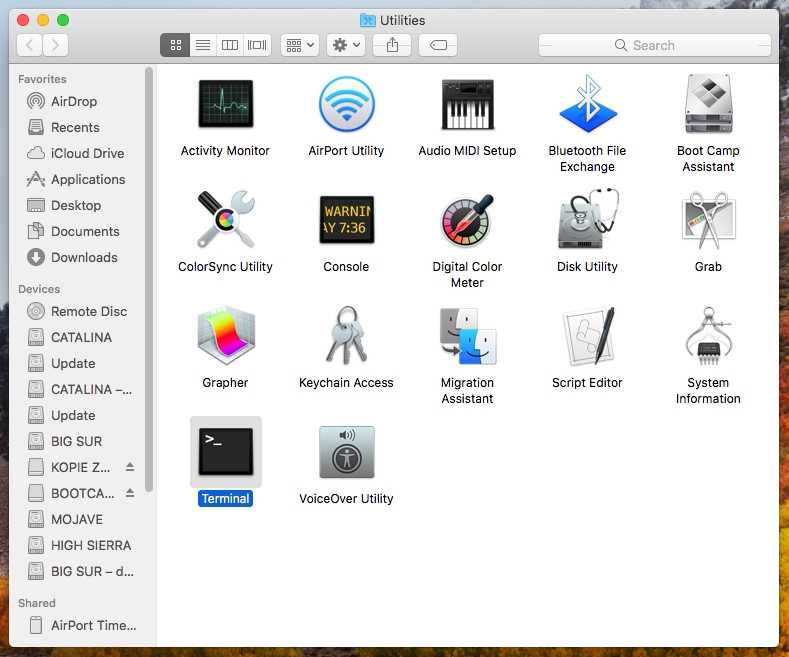Select the Grab scissors icon
789x657 pixels.
pyautogui.click(x=708, y=219)
